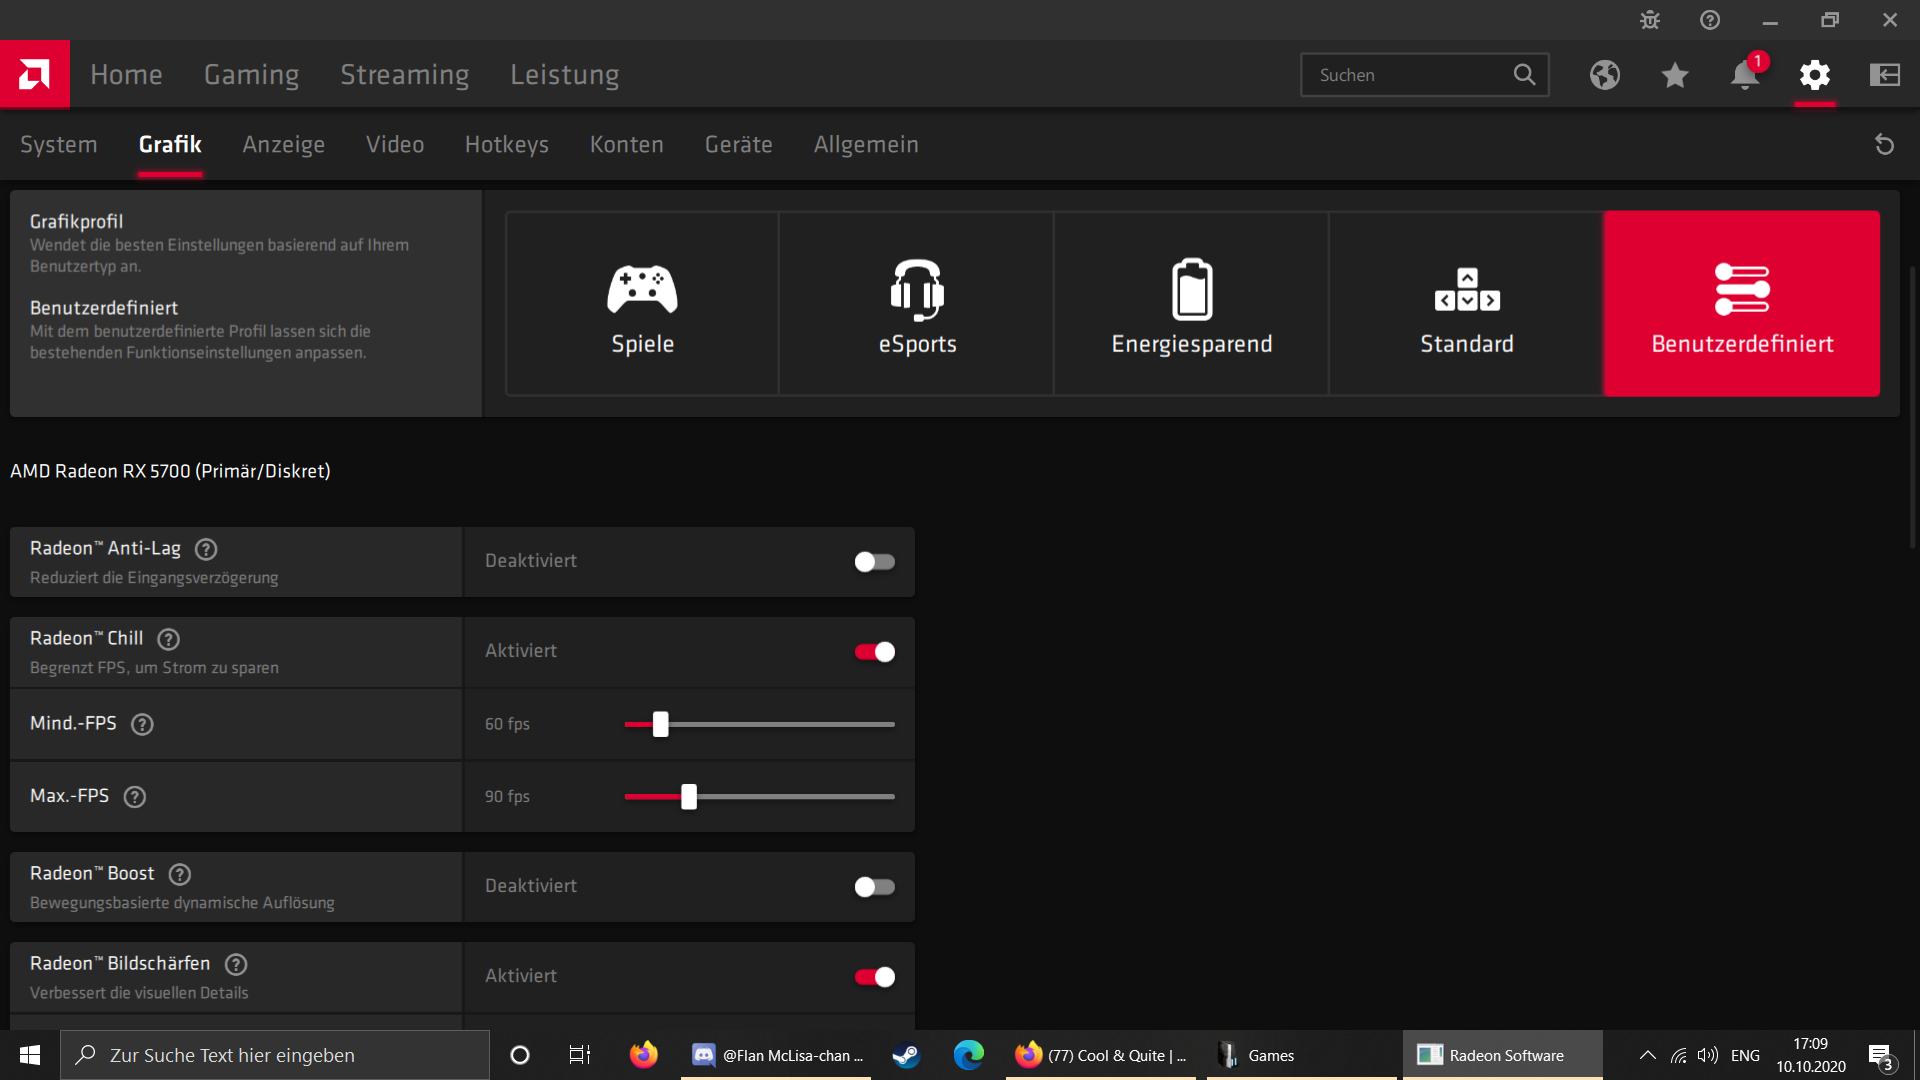This screenshot has height=1080, width=1920.
Task: Click the AMD logo home icon
Action: click(34, 74)
